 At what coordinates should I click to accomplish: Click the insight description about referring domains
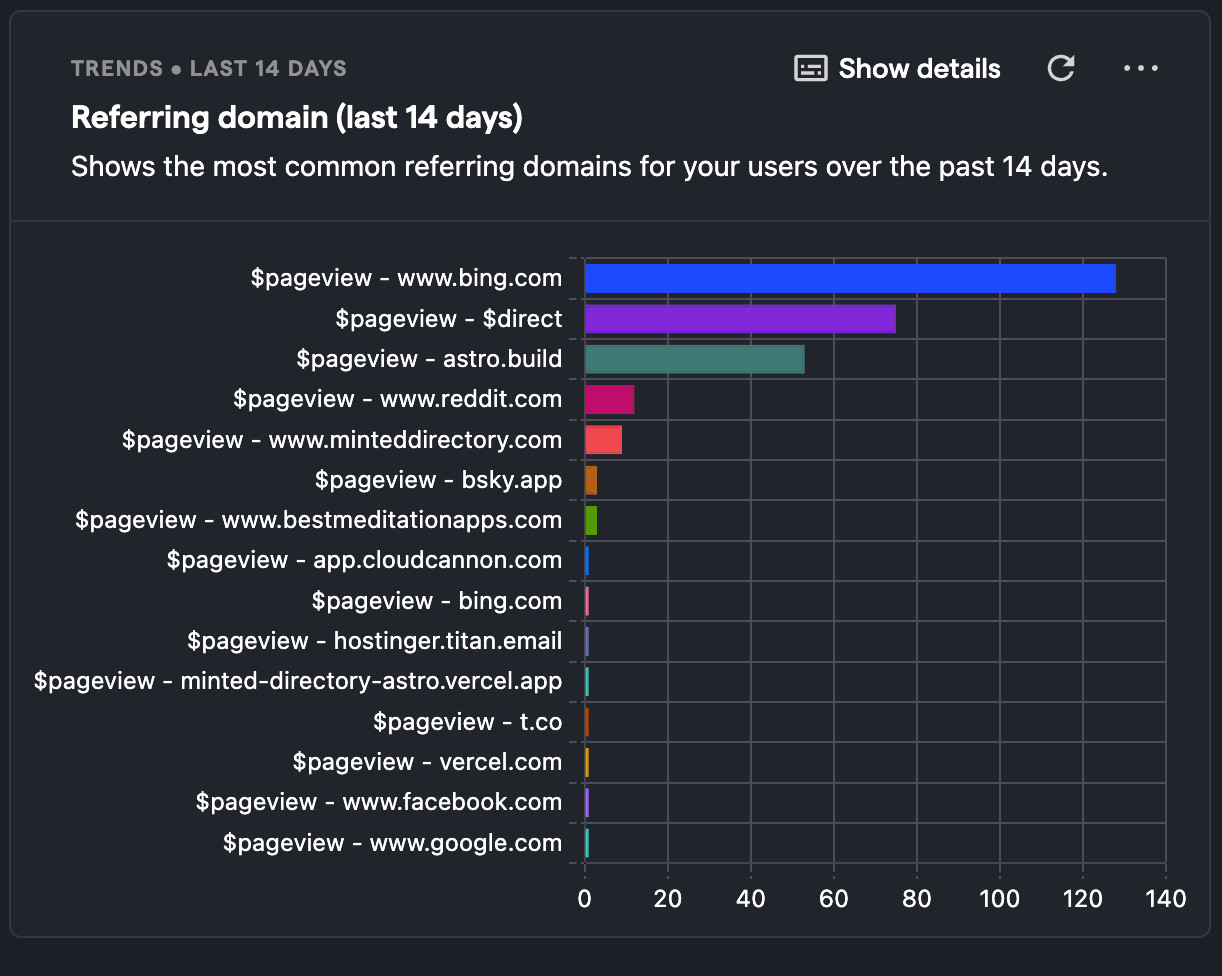pyautogui.click(x=590, y=166)
